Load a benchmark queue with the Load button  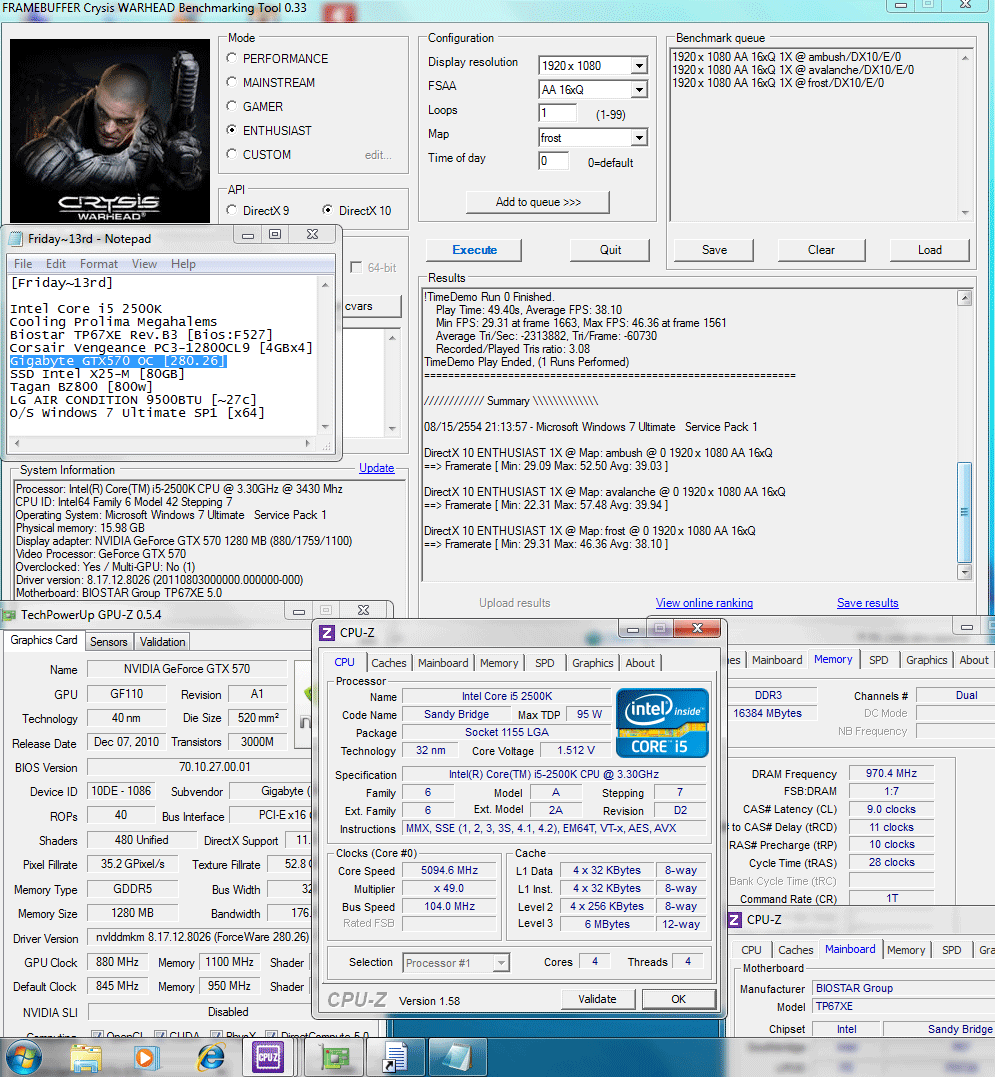(x=930, y=250)
